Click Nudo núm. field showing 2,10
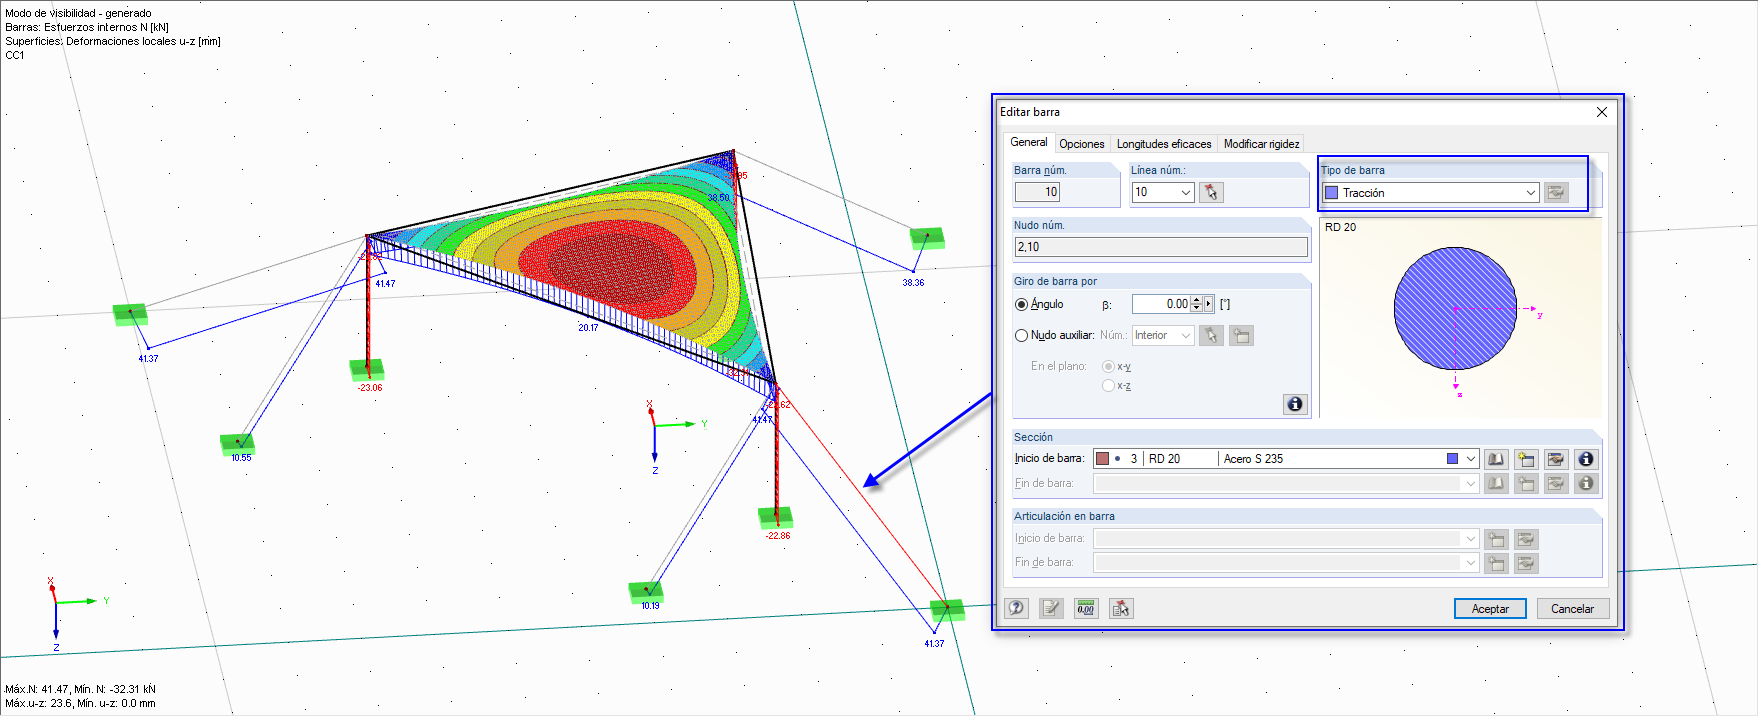 [1161, 247]
